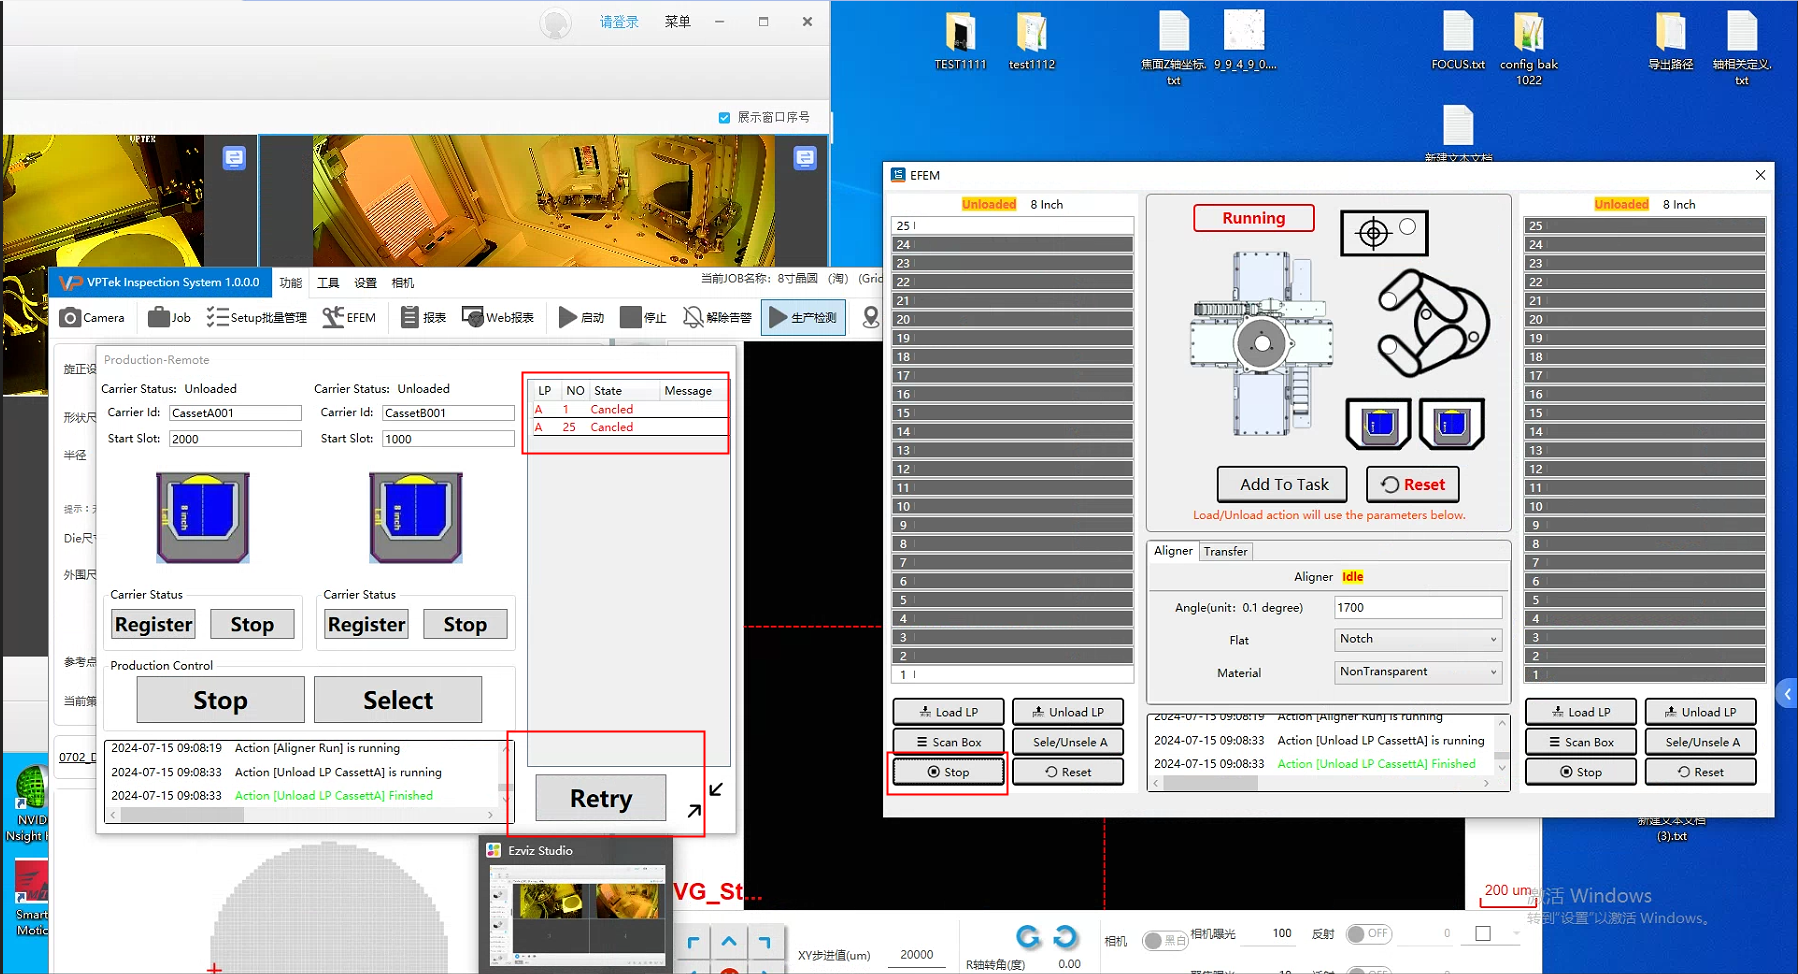Click the swap icon on left camera view
The width and height of the screenshot is (1798, 974).
point(234,158)
